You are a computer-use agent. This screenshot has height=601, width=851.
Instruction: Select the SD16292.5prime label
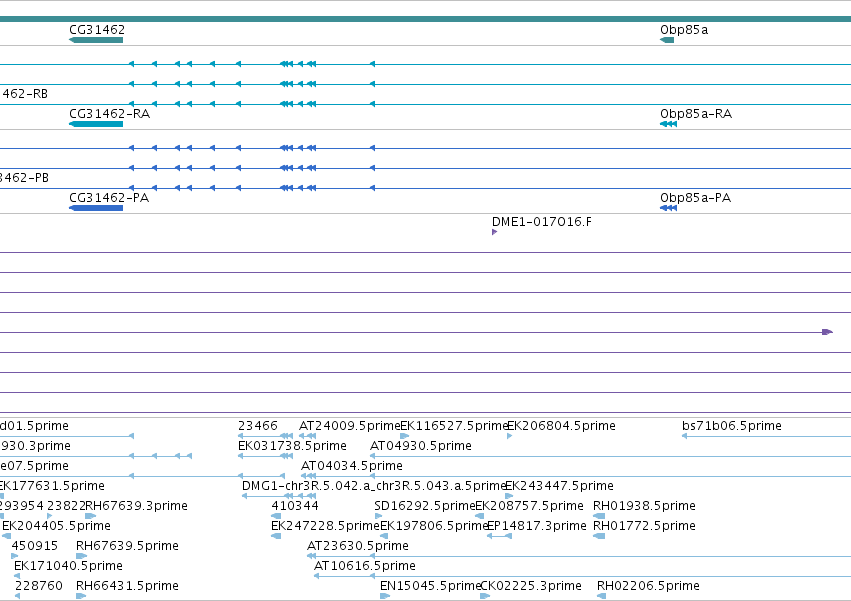(x=424, y=506)
